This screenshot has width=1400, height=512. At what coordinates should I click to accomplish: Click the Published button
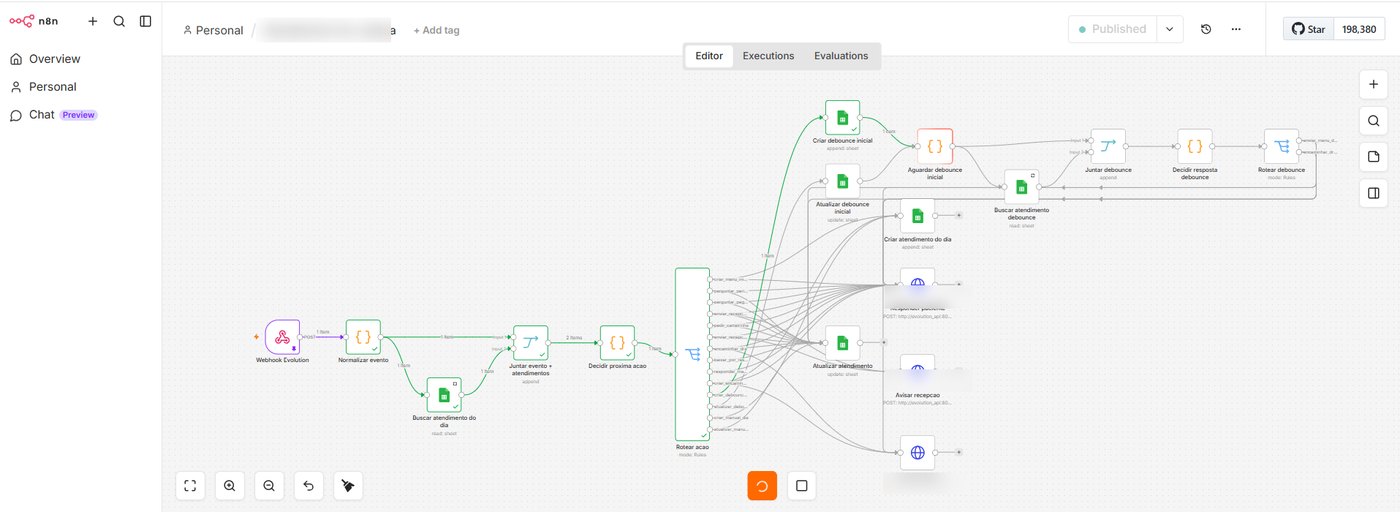pos(1112,29)
